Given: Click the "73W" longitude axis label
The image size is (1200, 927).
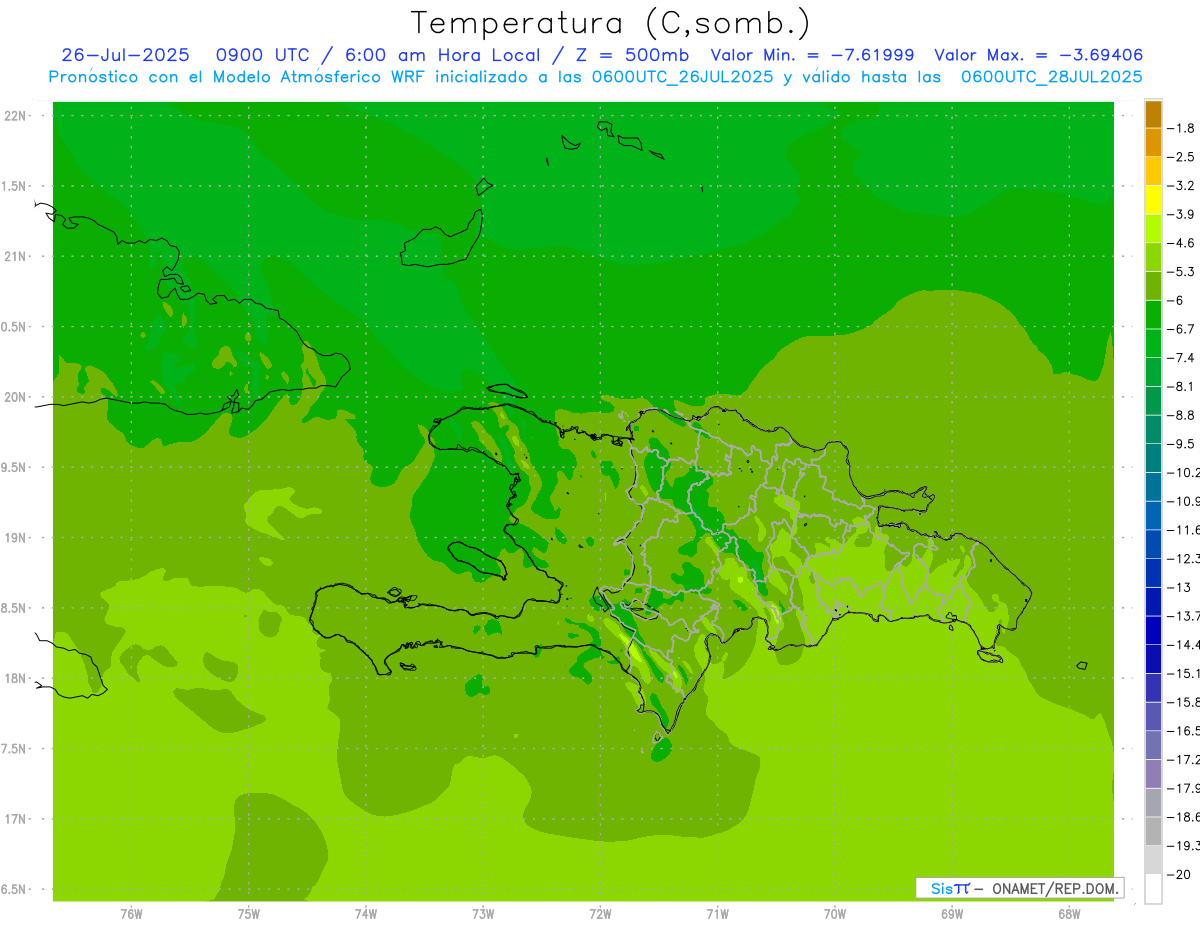Looking at the screenshot, I should (483, 914).
